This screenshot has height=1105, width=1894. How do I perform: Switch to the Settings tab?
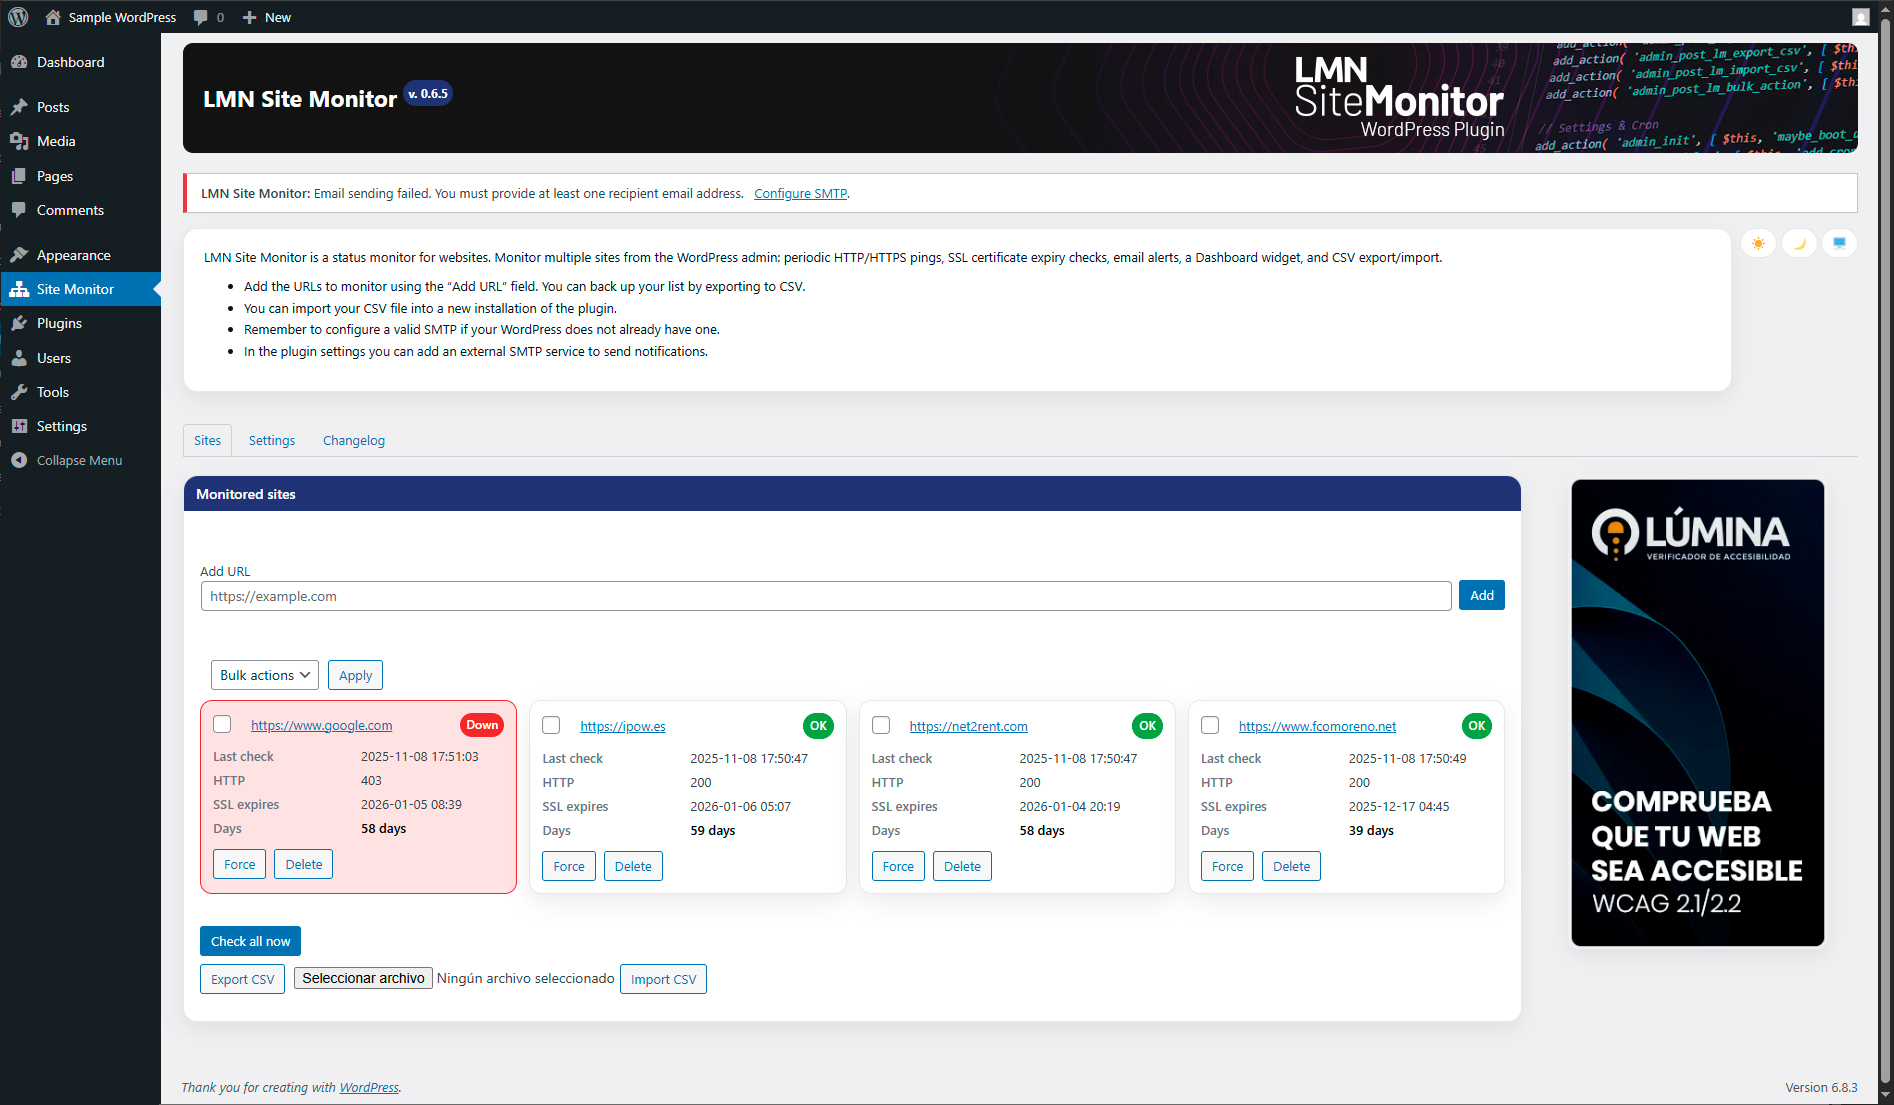272,440
